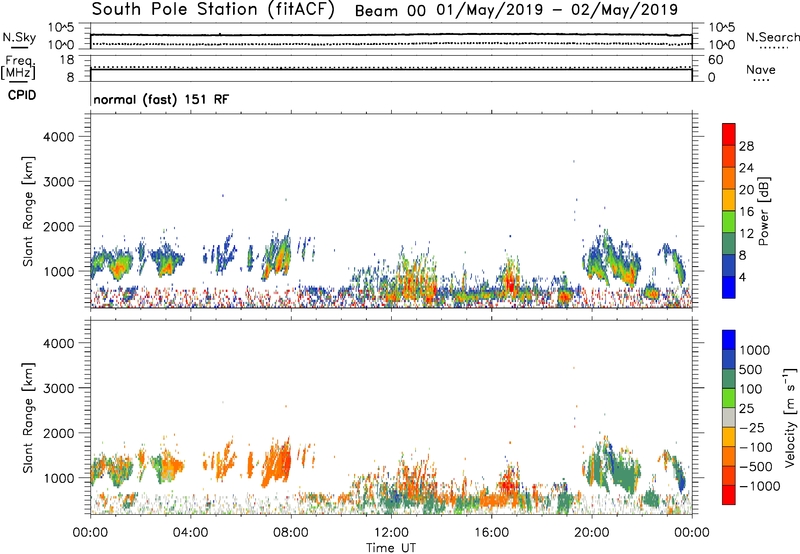Click the "18" tick on frequency axis
This screenshot has width=800, height=554.
pyautogui.click(x=67, y=60)
